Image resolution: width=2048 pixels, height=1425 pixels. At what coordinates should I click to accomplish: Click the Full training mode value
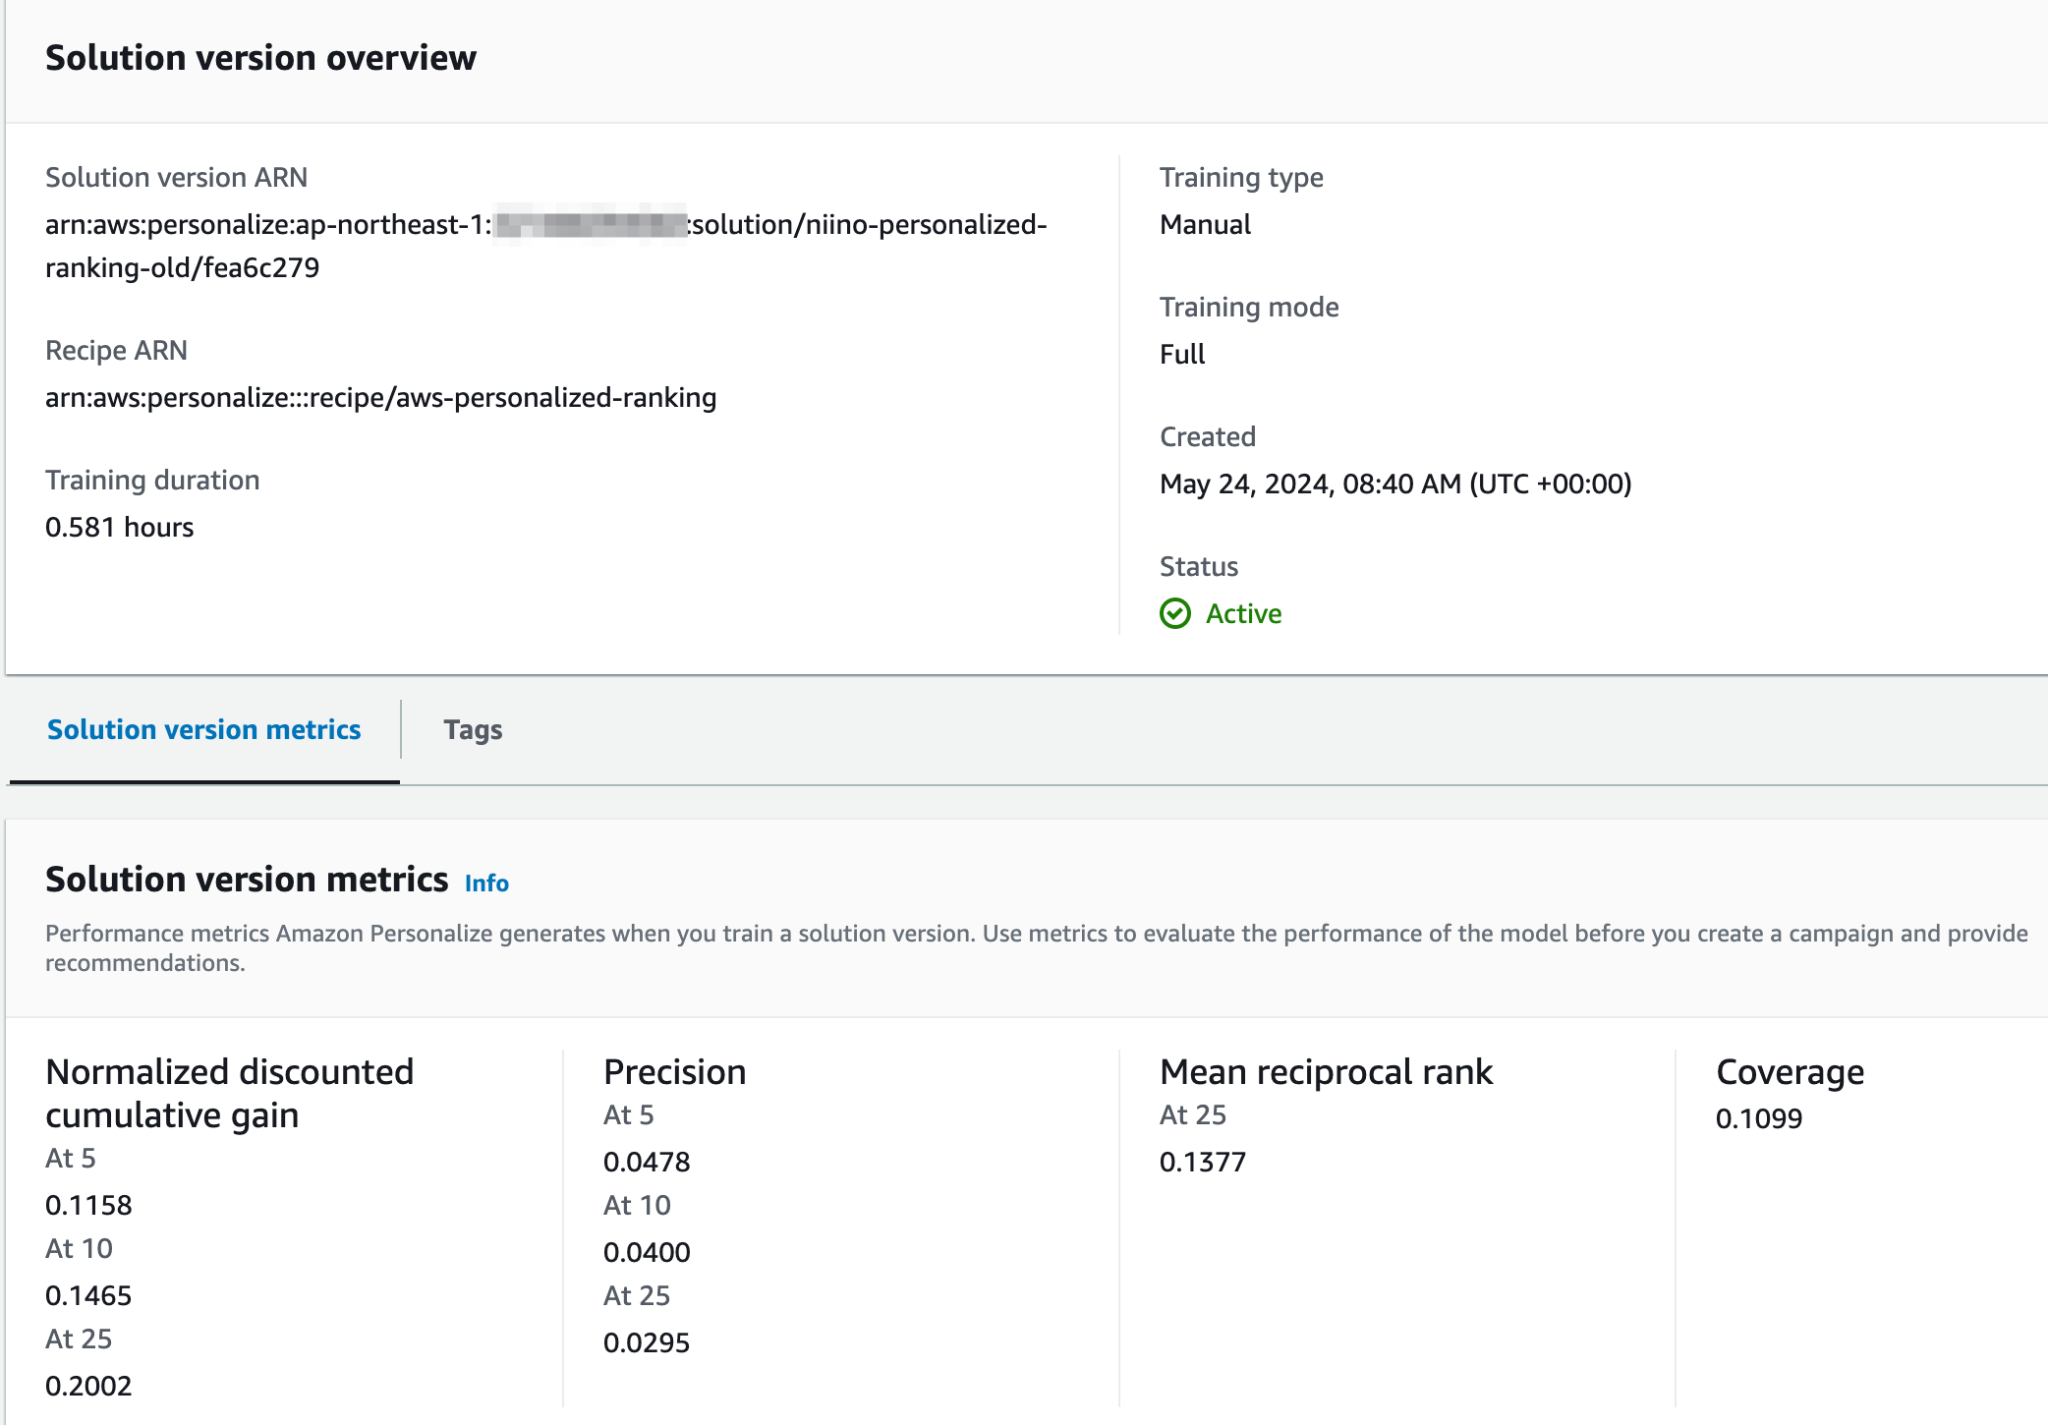(1182, 354)
